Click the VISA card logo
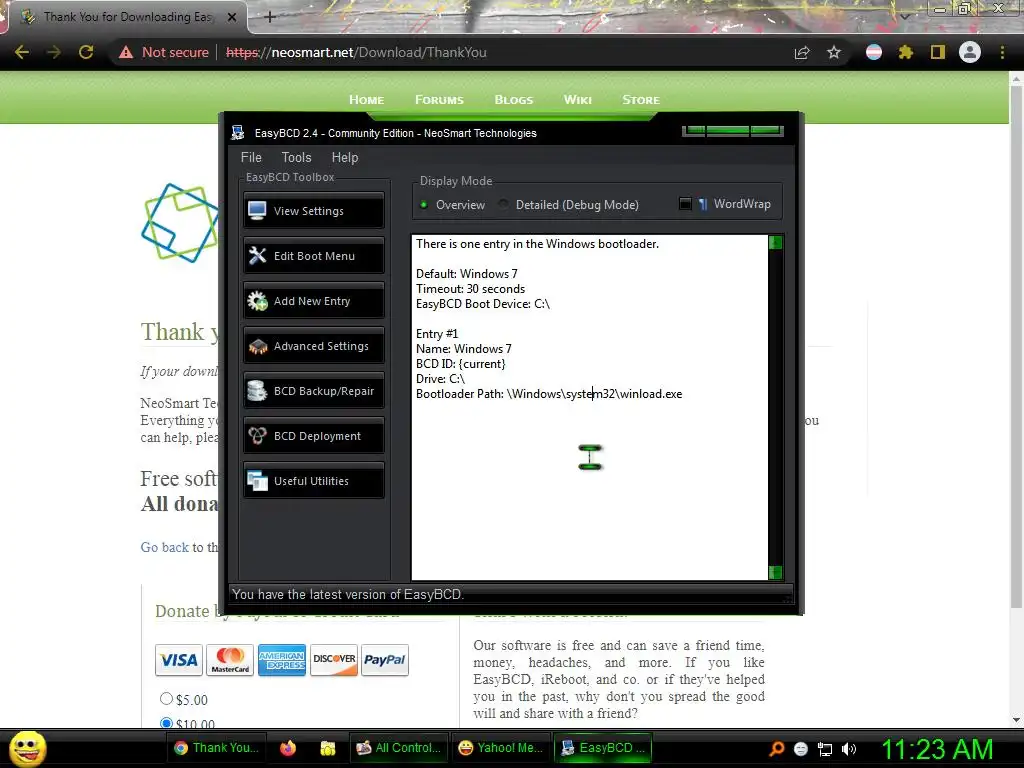The height and width of the screenshot is (768, 1024). click(x=179, y=660)
